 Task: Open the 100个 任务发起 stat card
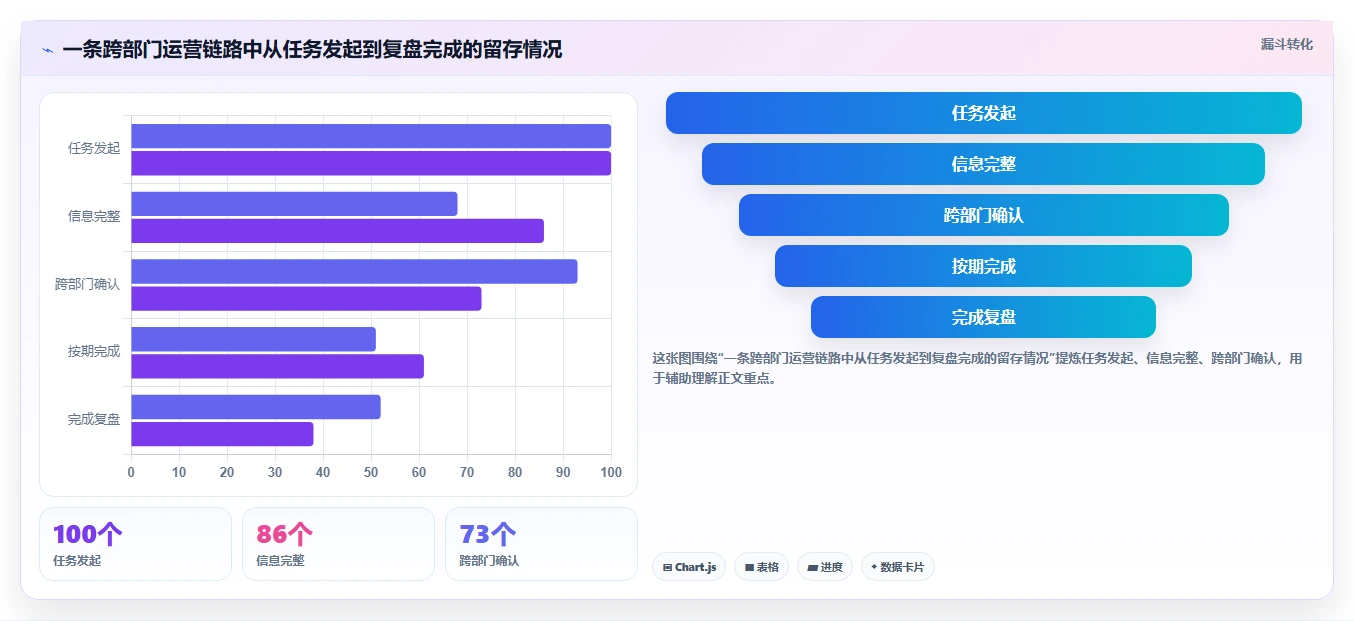pos(135,544)
